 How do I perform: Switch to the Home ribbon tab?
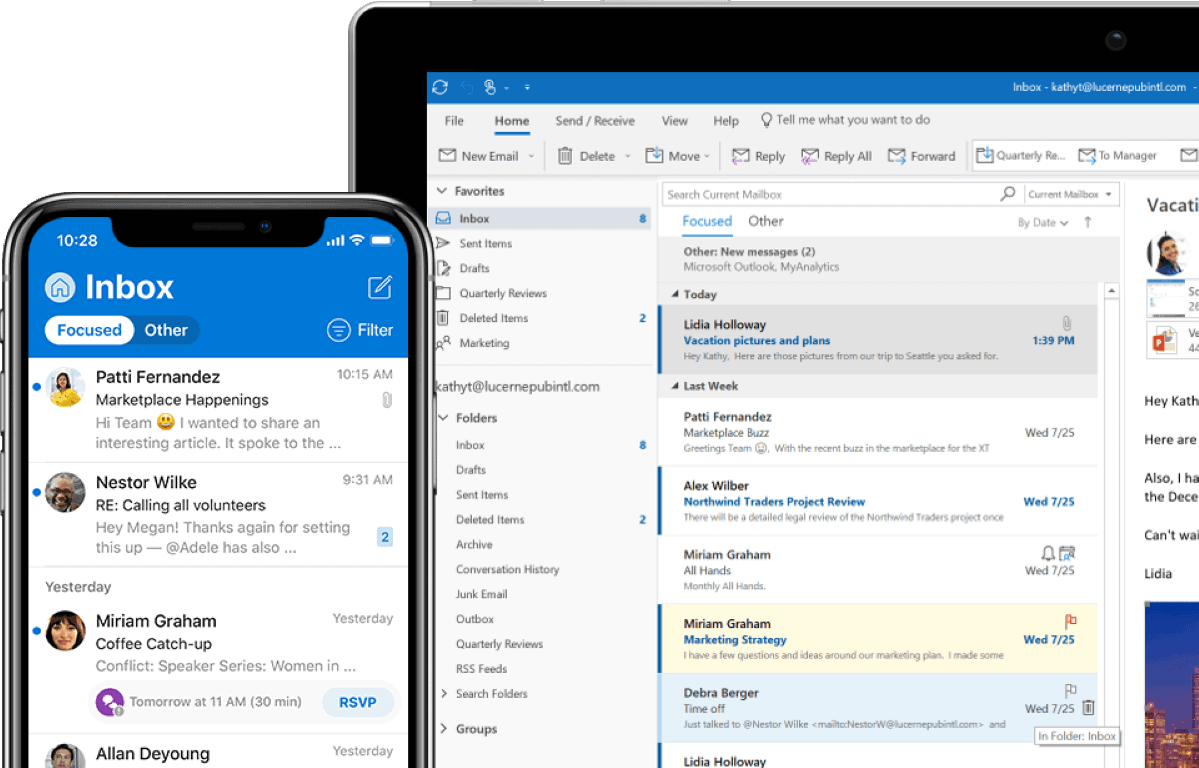[512, 121]
